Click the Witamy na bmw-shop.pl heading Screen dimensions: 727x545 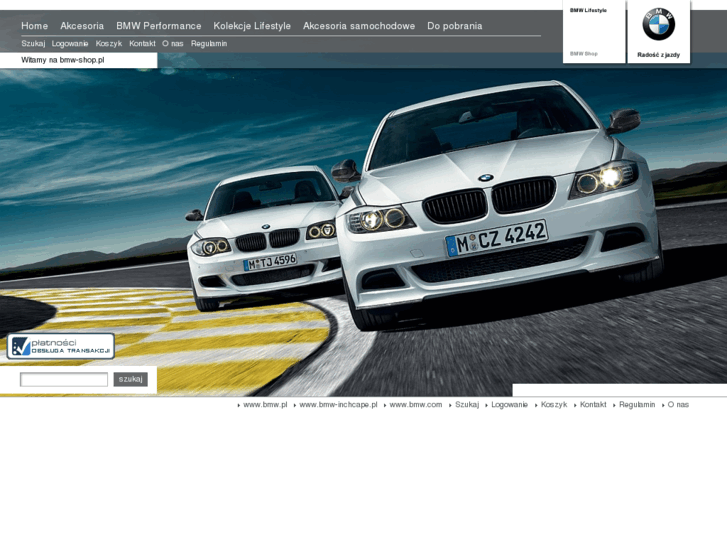pyautogui.click(x=63, y=60)
